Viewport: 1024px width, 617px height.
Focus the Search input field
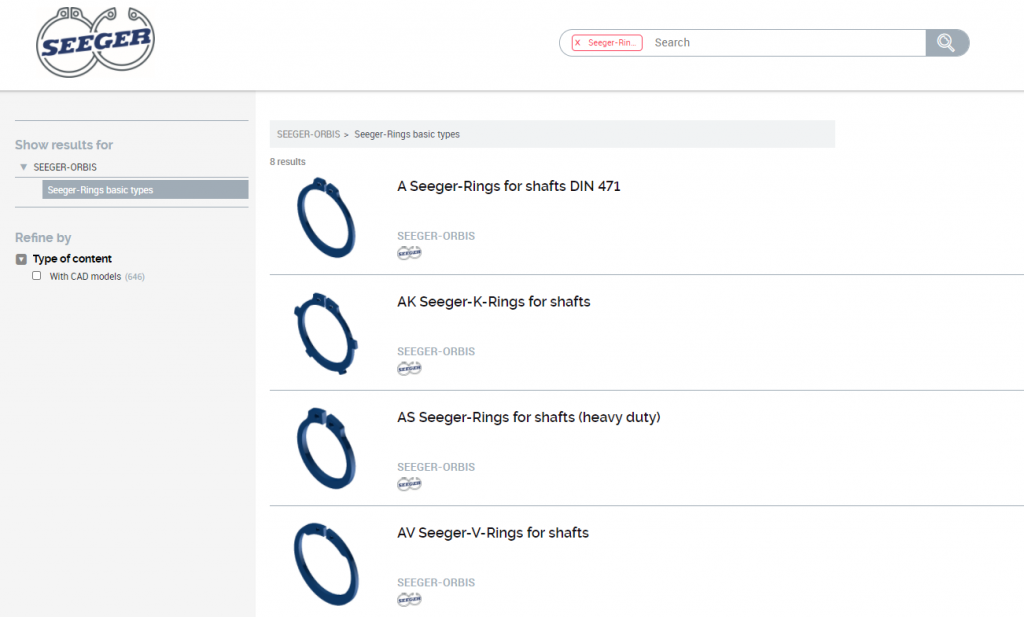point(785,43)
